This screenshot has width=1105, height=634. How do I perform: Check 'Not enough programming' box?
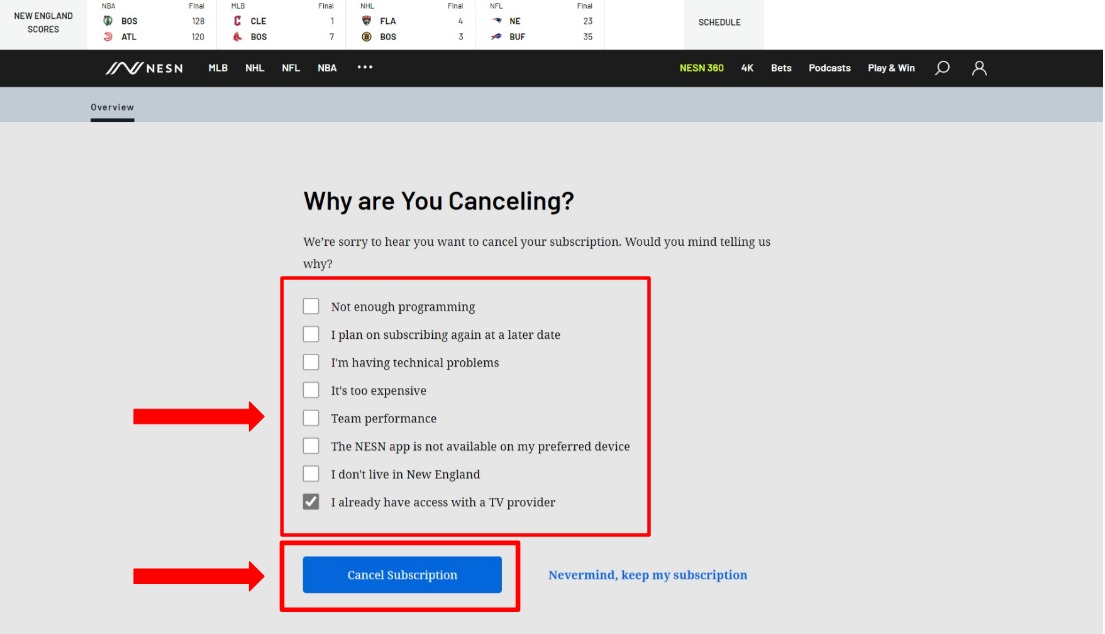click(311, 306)
